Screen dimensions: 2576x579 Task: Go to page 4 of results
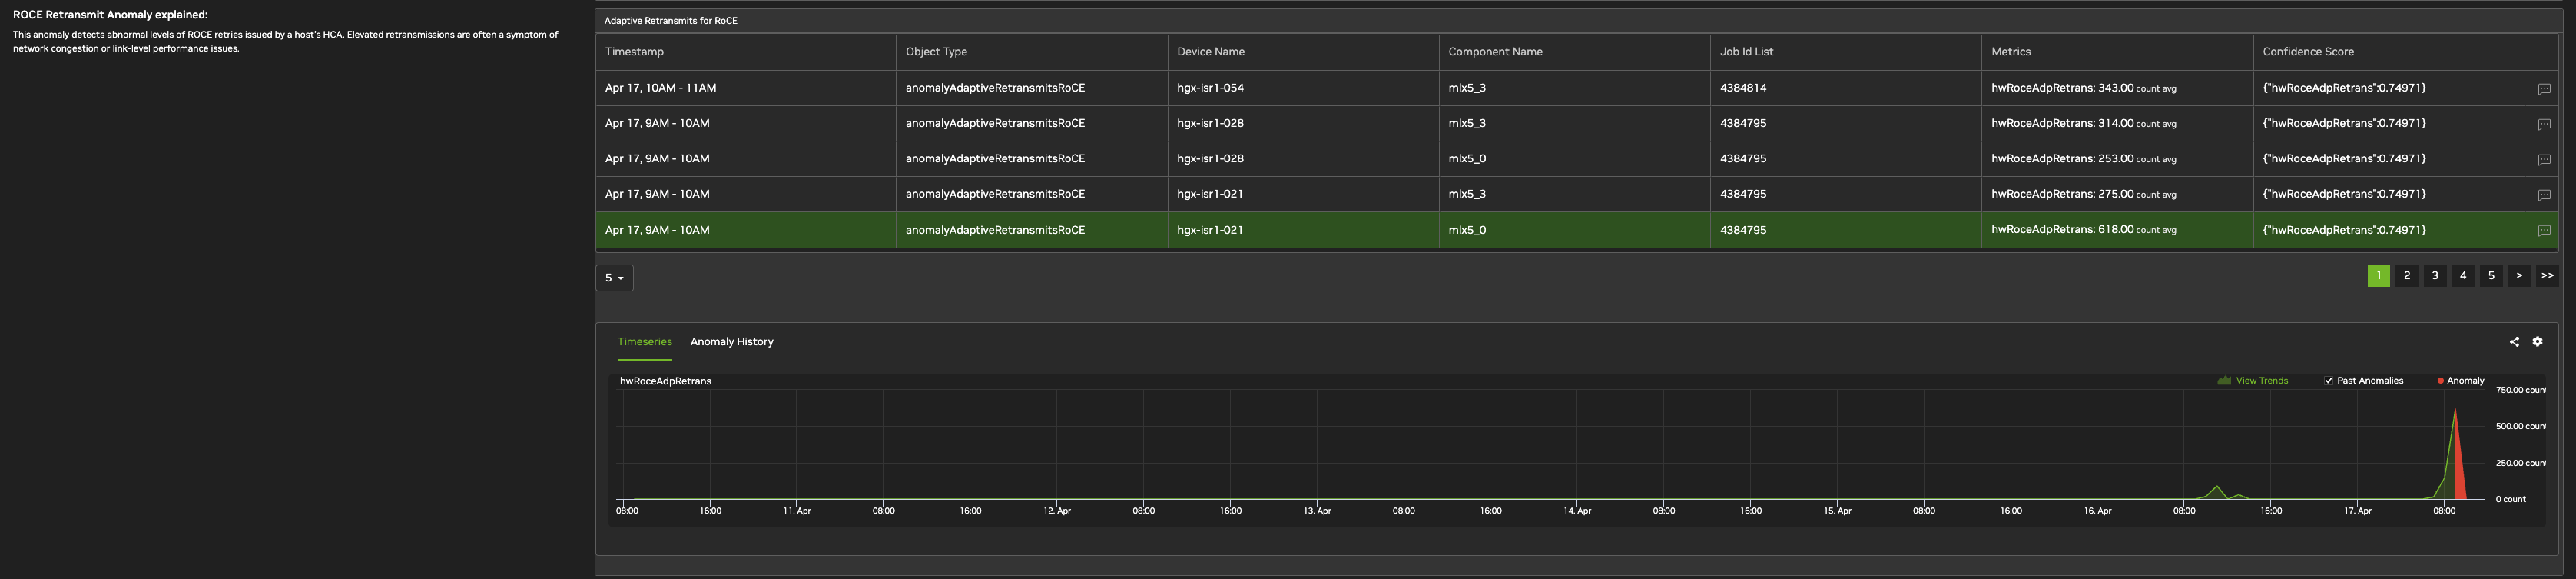pos(2462,275)
